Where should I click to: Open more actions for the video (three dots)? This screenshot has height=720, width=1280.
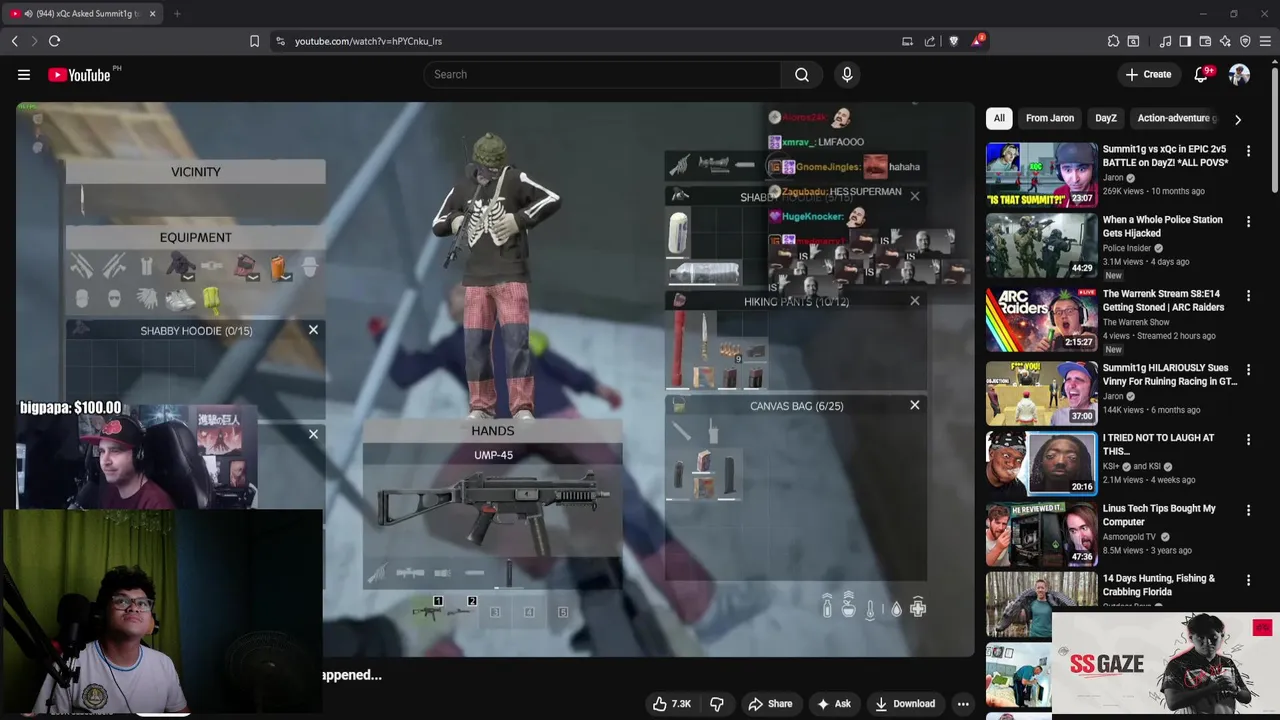coord(963,704)
